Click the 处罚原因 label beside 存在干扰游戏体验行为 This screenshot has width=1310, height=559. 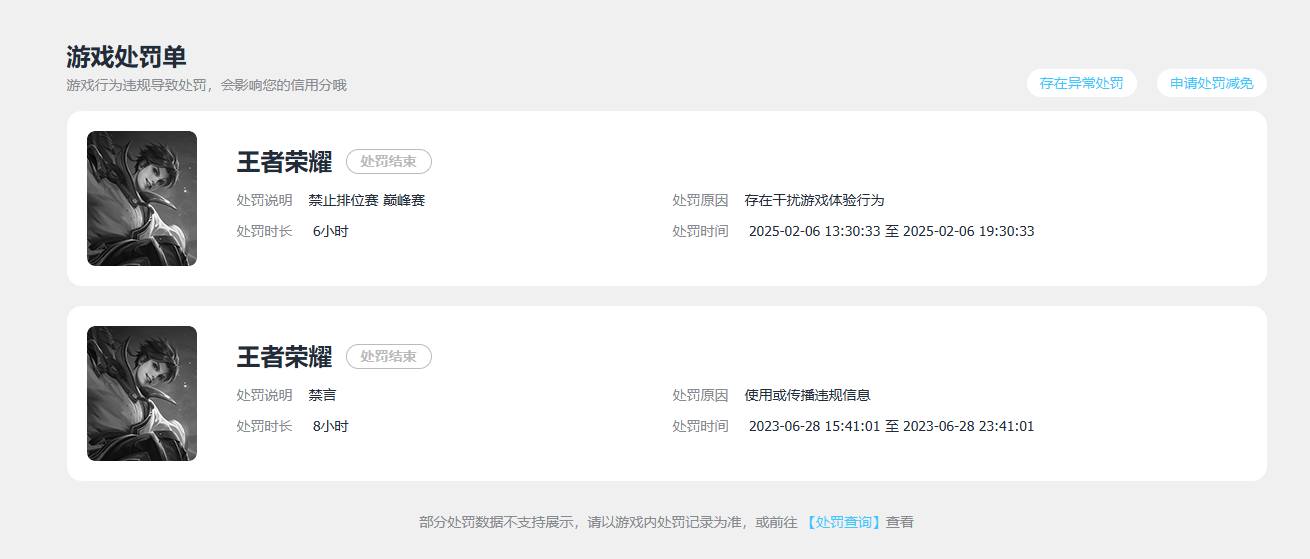point(701,200)
